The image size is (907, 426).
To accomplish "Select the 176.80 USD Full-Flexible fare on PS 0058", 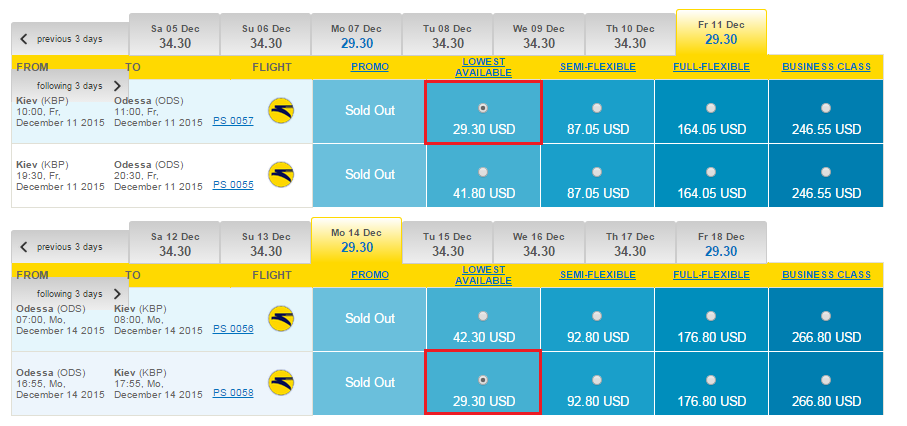I will (711, 380).
